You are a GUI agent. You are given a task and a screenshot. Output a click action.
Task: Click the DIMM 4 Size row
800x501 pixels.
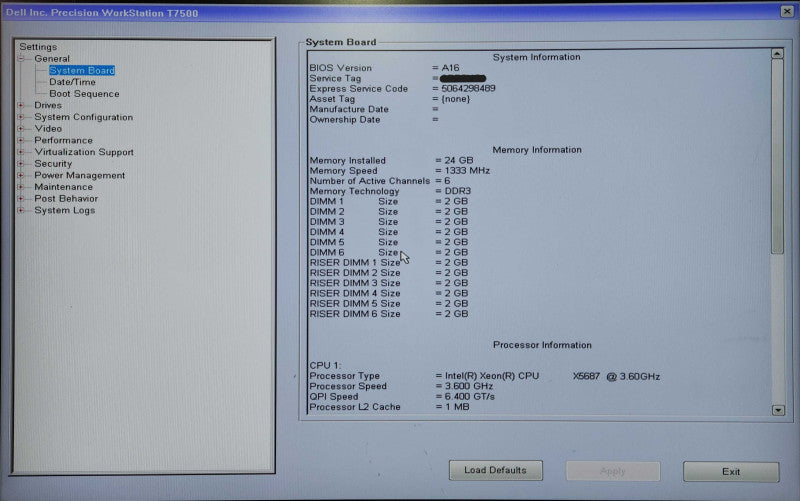pos(389,232)
